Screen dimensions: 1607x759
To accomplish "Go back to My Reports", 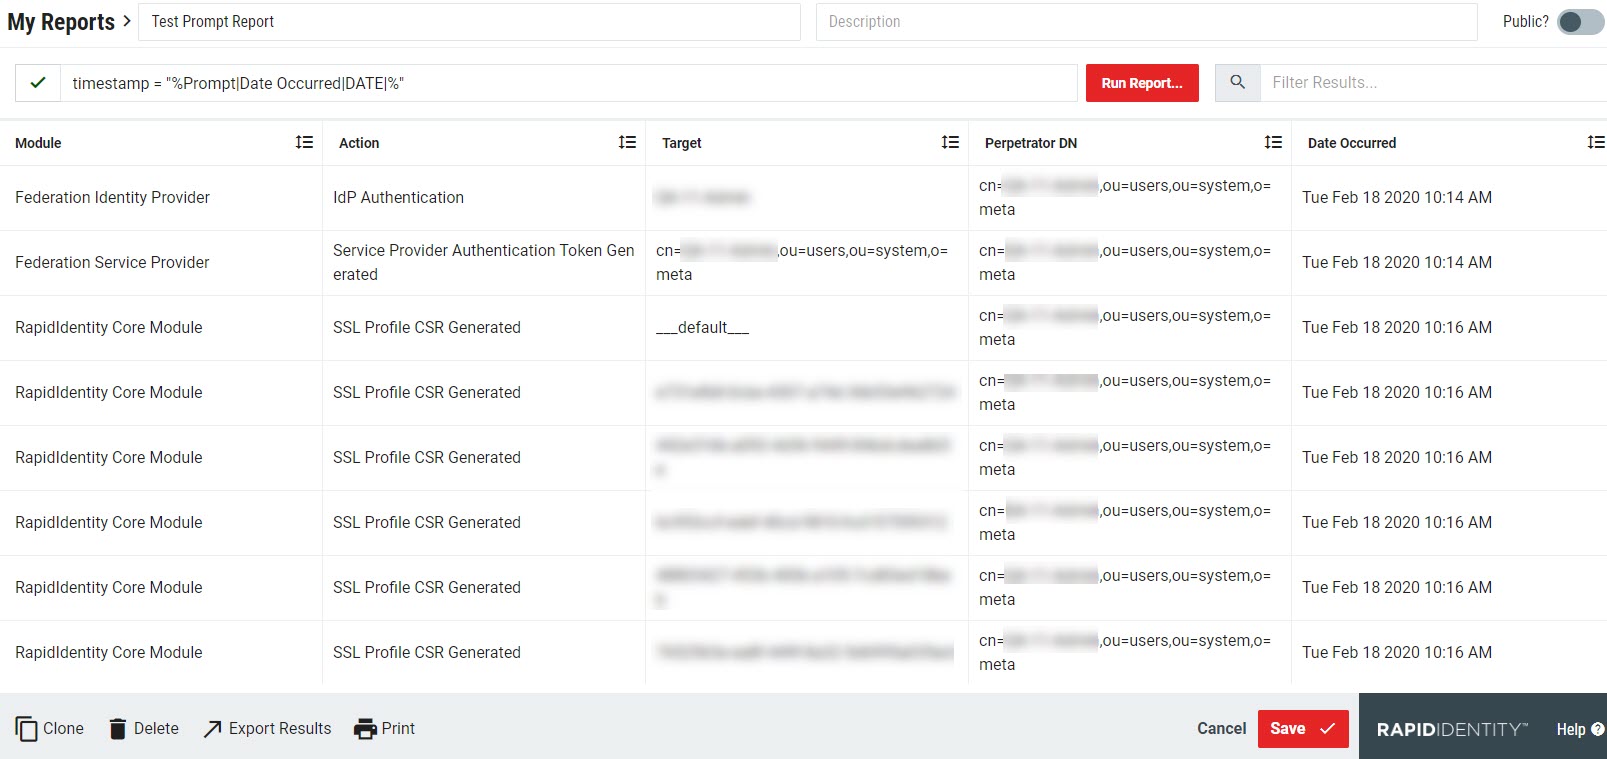I will coord(61,22).
